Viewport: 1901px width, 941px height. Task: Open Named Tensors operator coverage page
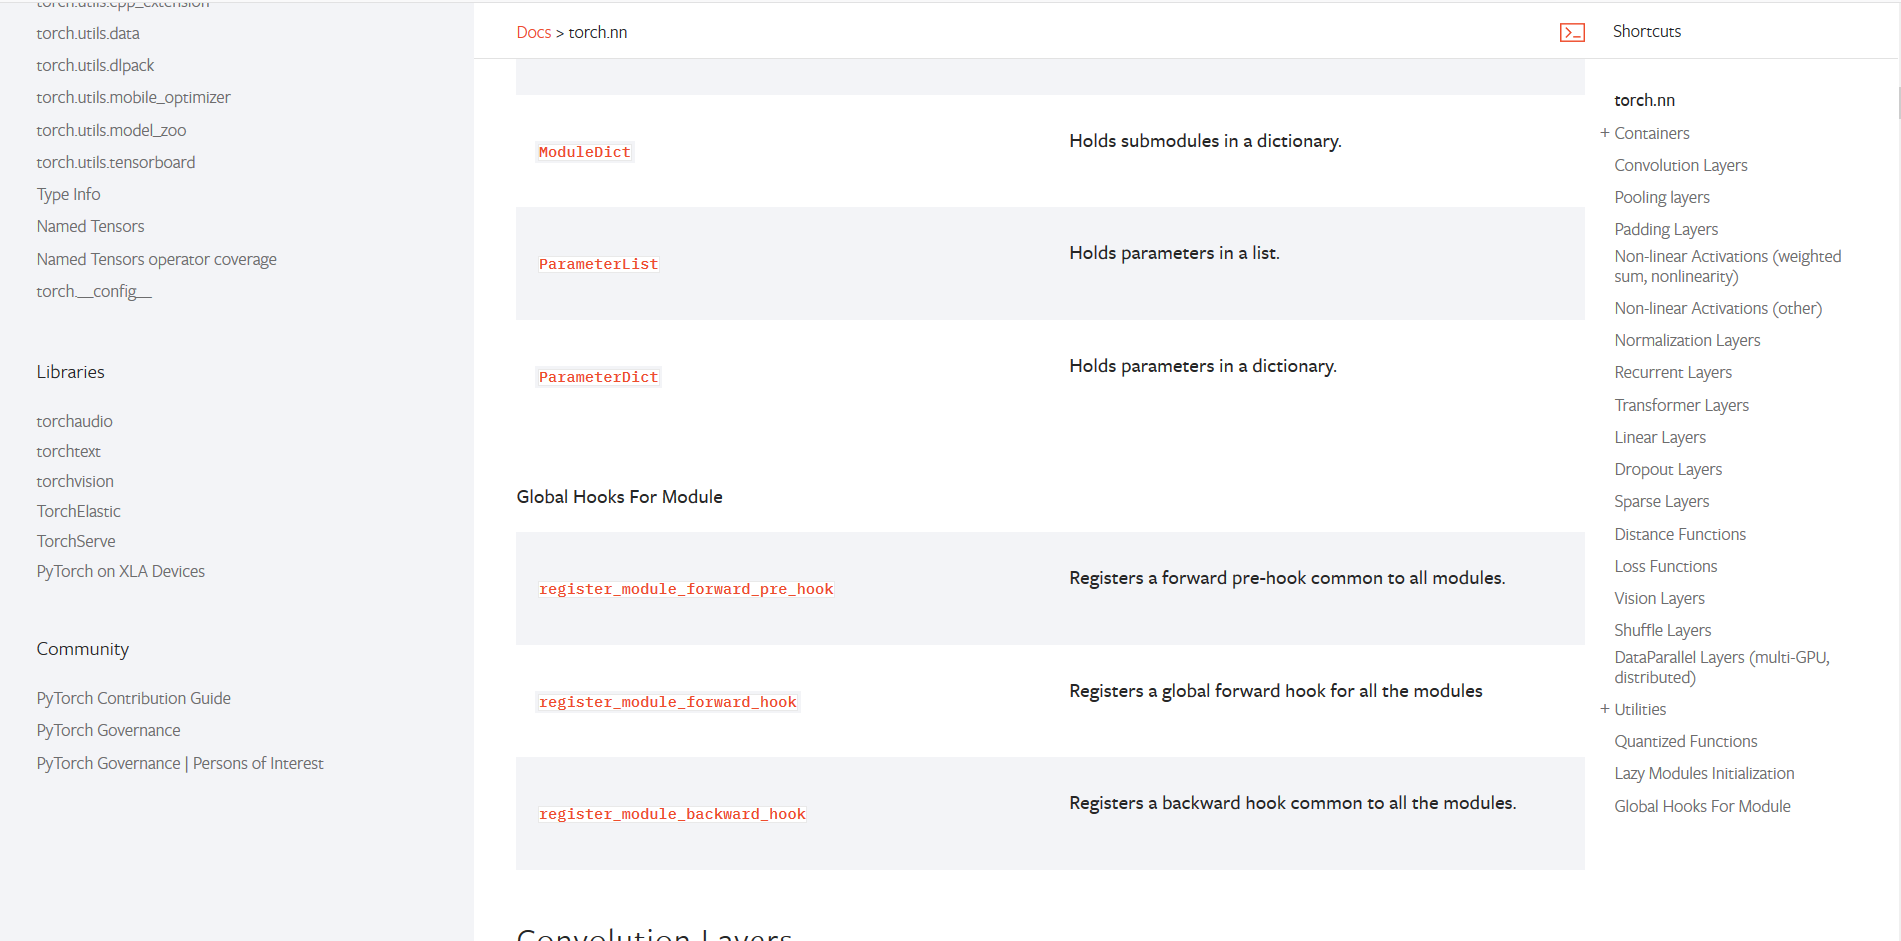pos(156,259)
